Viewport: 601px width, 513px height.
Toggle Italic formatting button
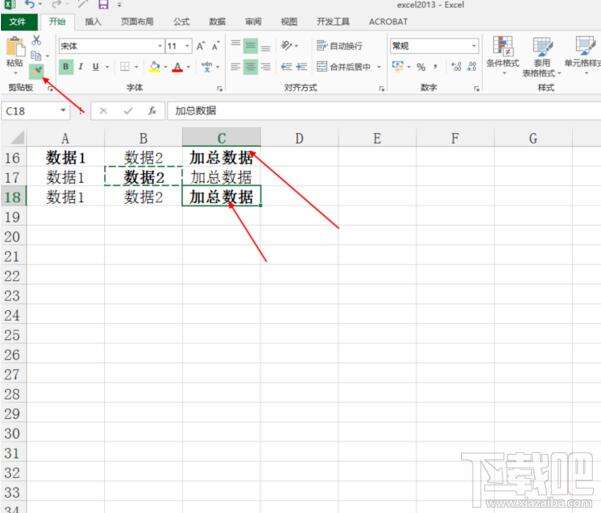(x=81, y=67)
